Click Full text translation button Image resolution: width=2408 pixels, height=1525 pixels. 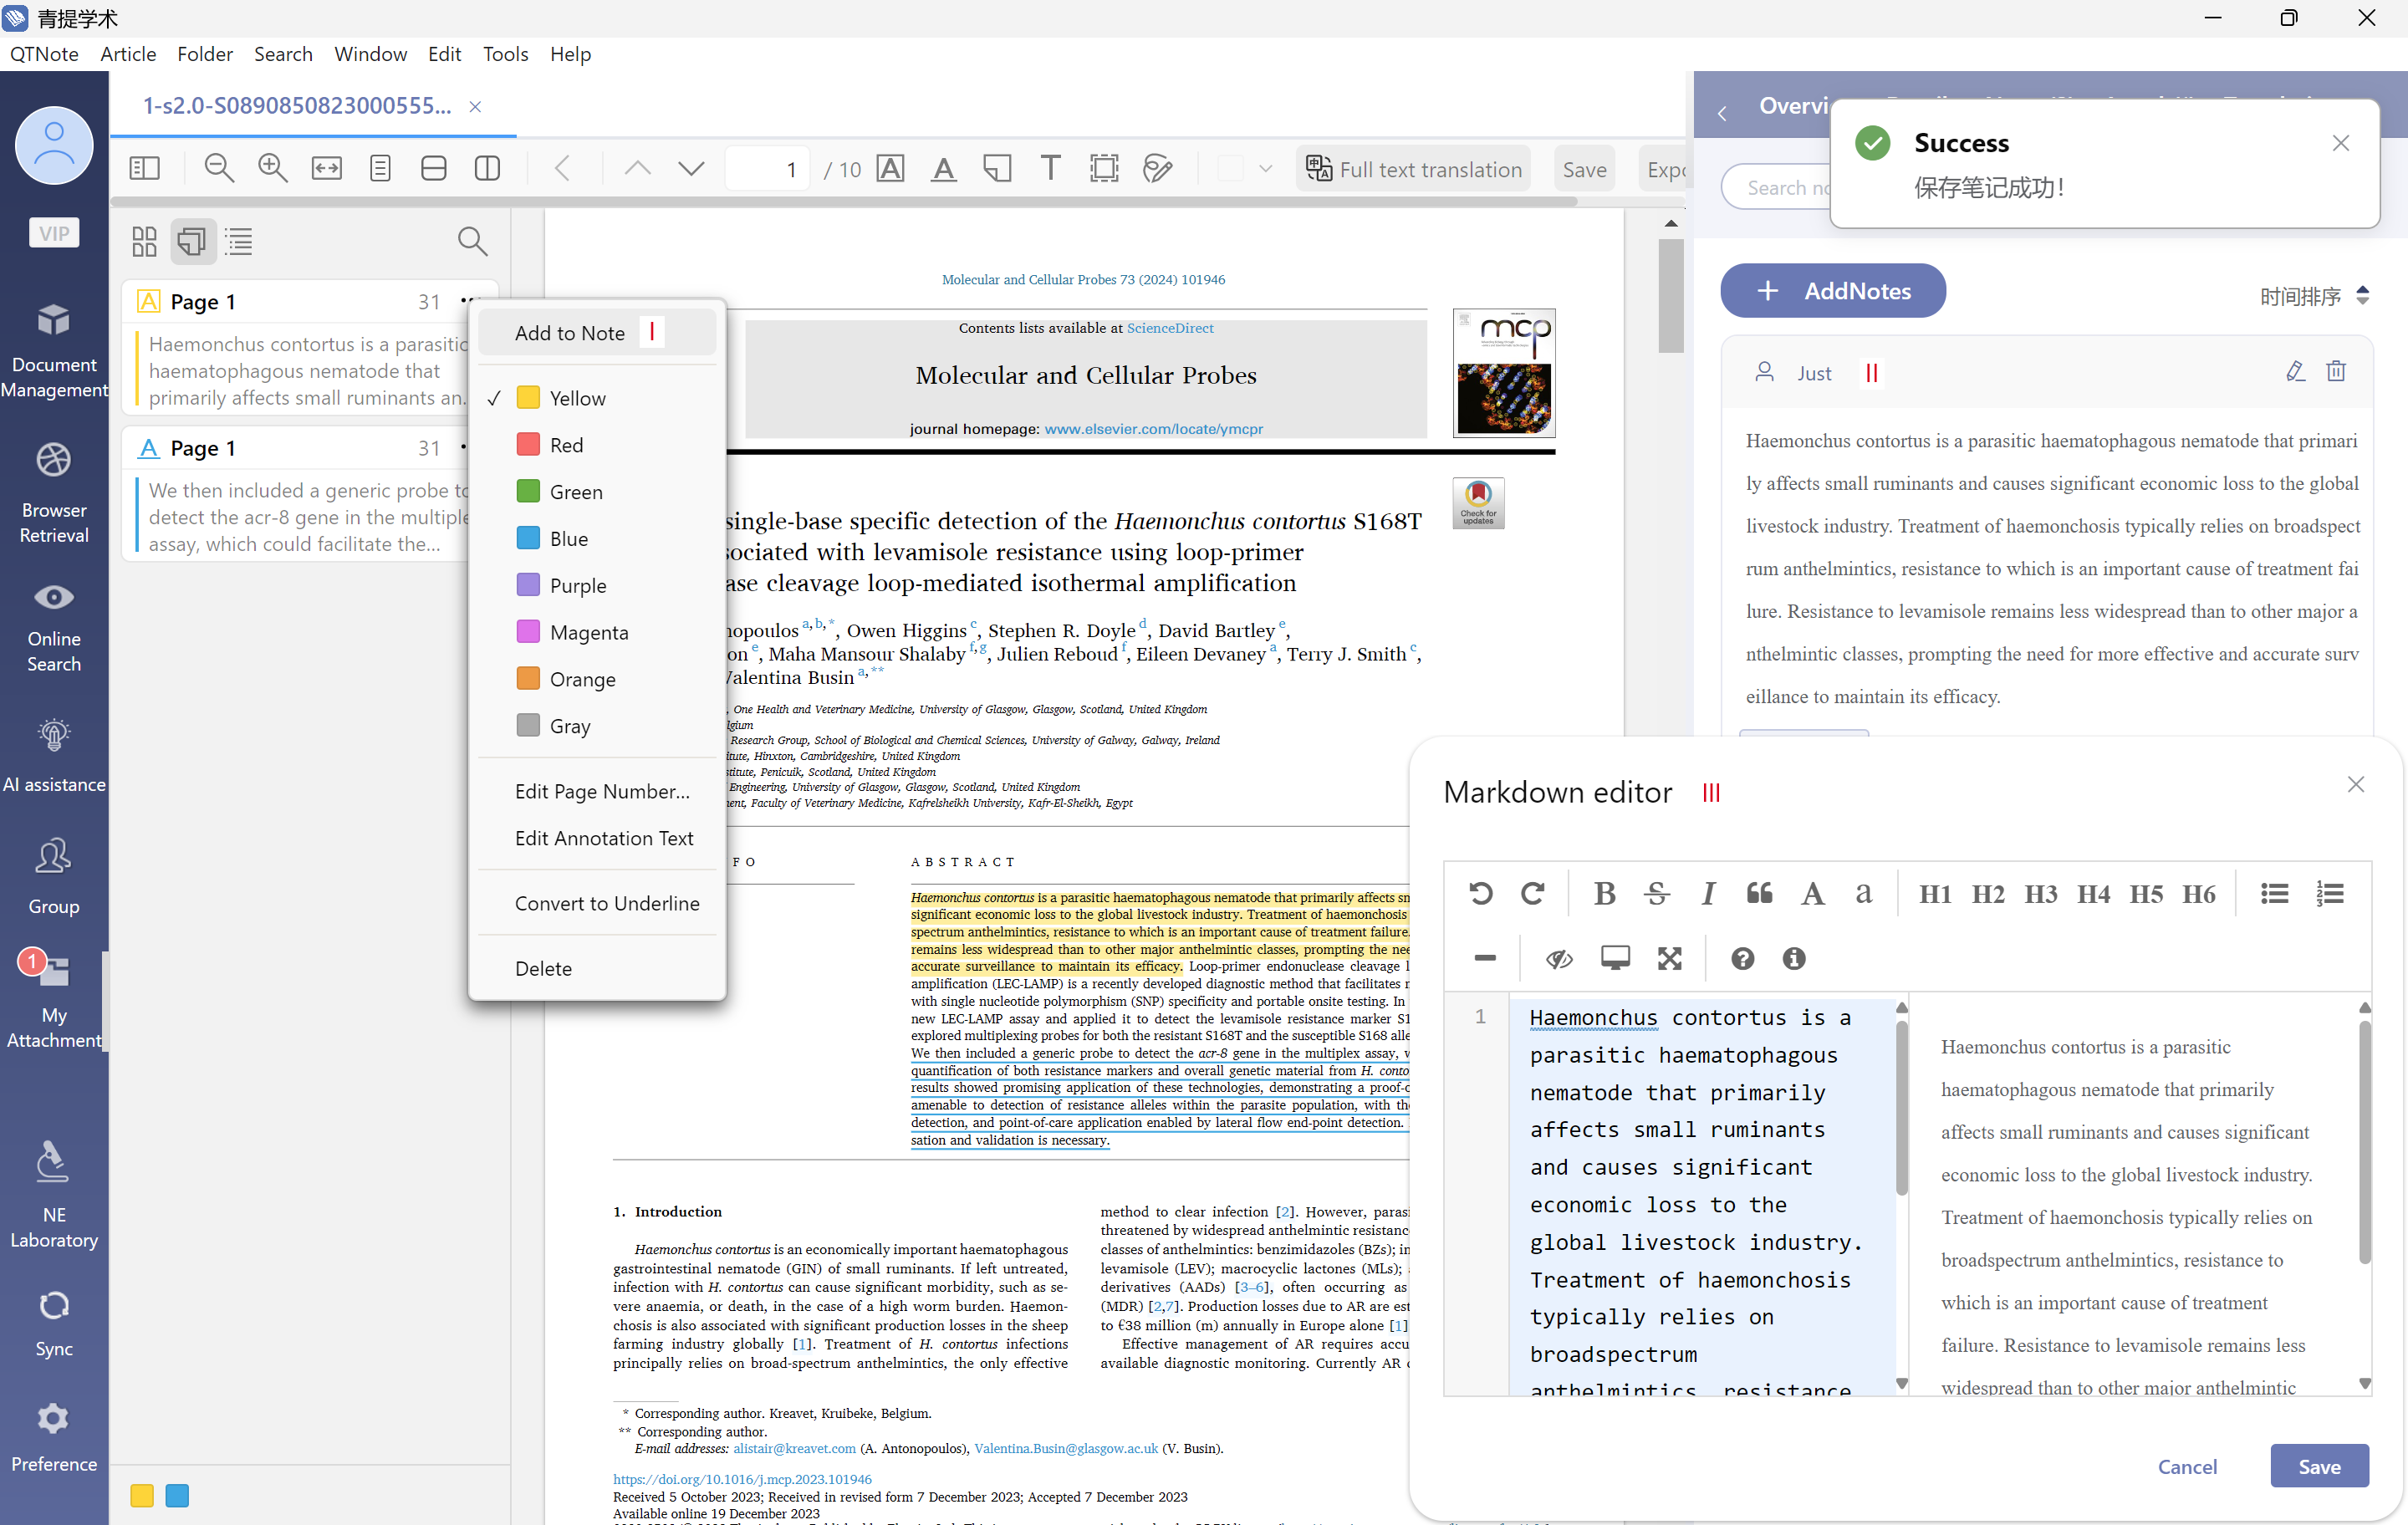pyautogui.click(x=1414, y=169)
